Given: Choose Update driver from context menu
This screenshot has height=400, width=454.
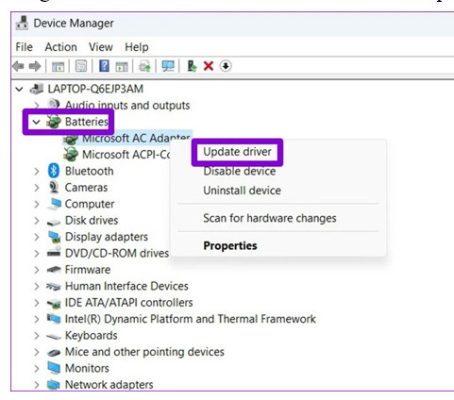Looking at the screenshot, I should point(237,152).
